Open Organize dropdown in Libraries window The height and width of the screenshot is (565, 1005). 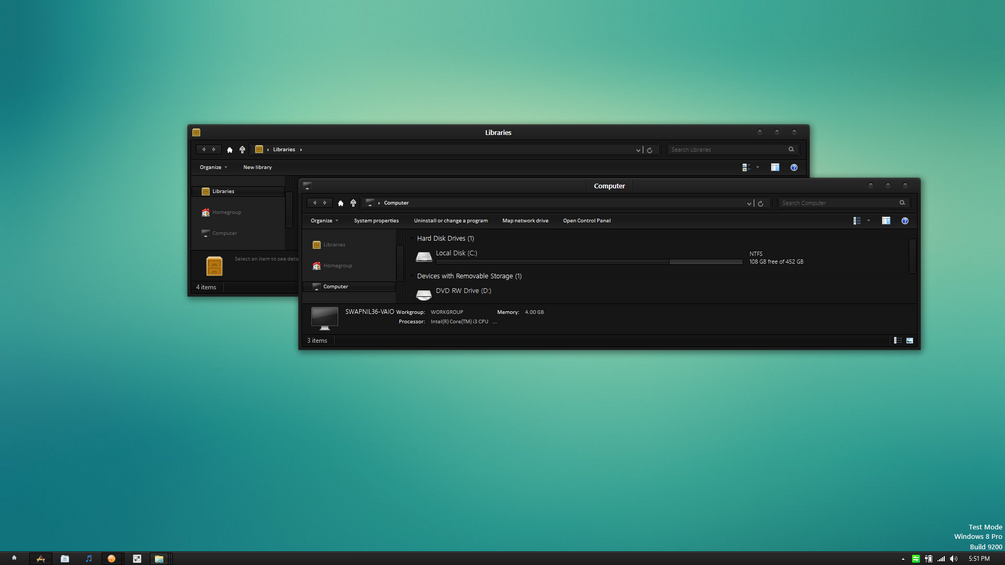(x=213, y=167)
